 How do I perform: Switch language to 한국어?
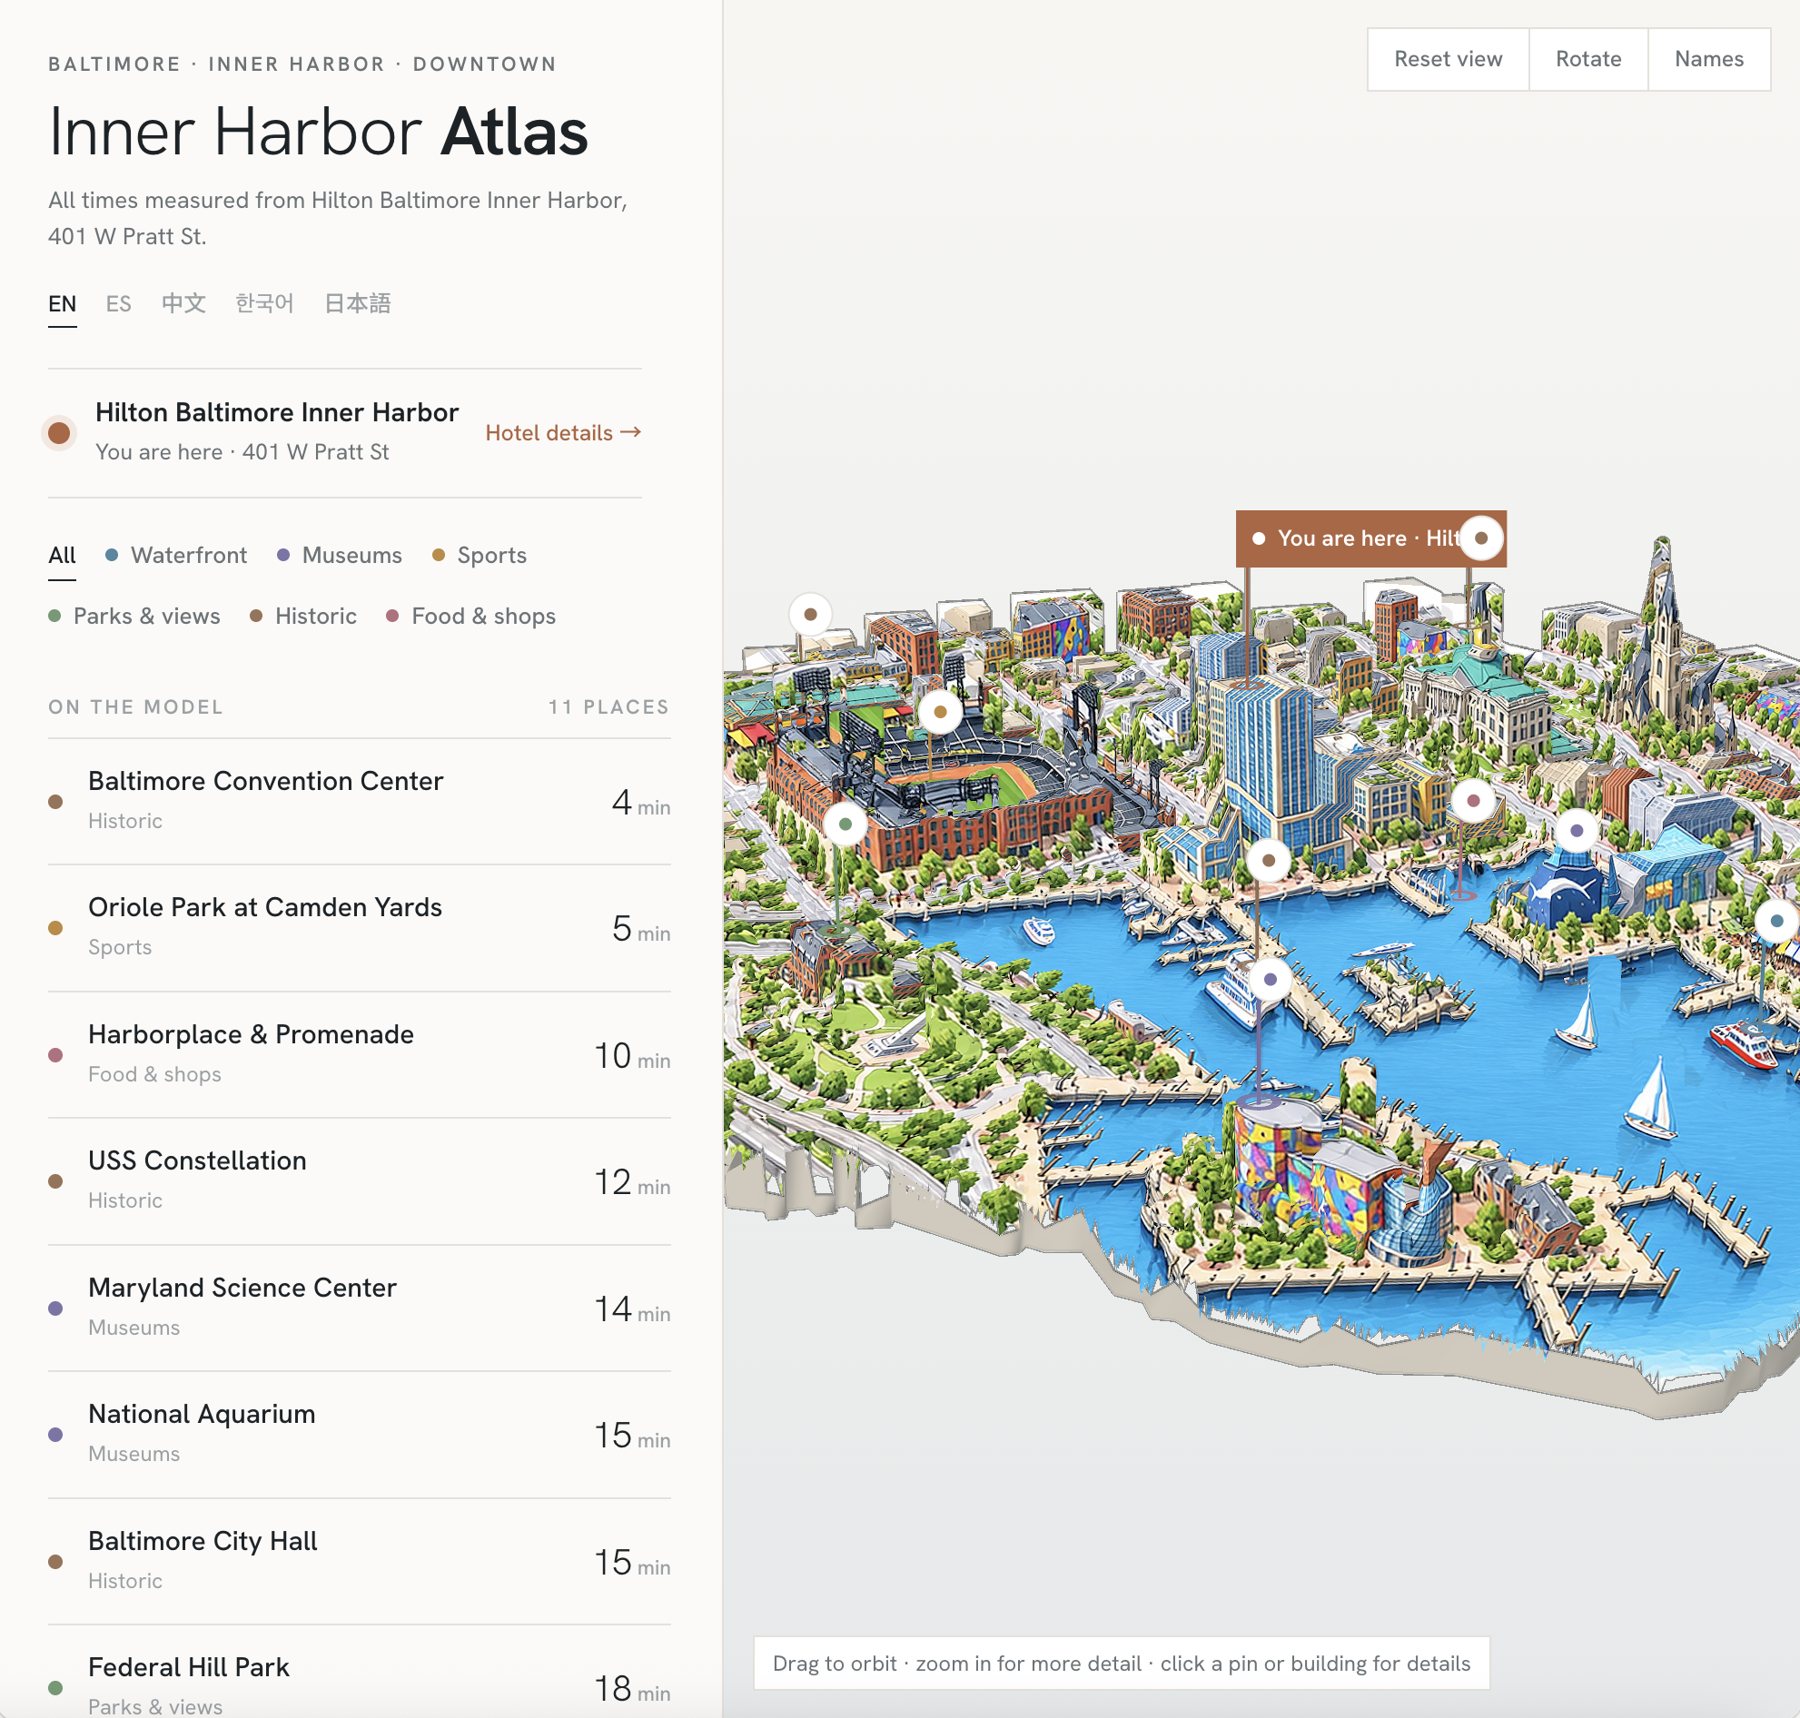point(264,304)
